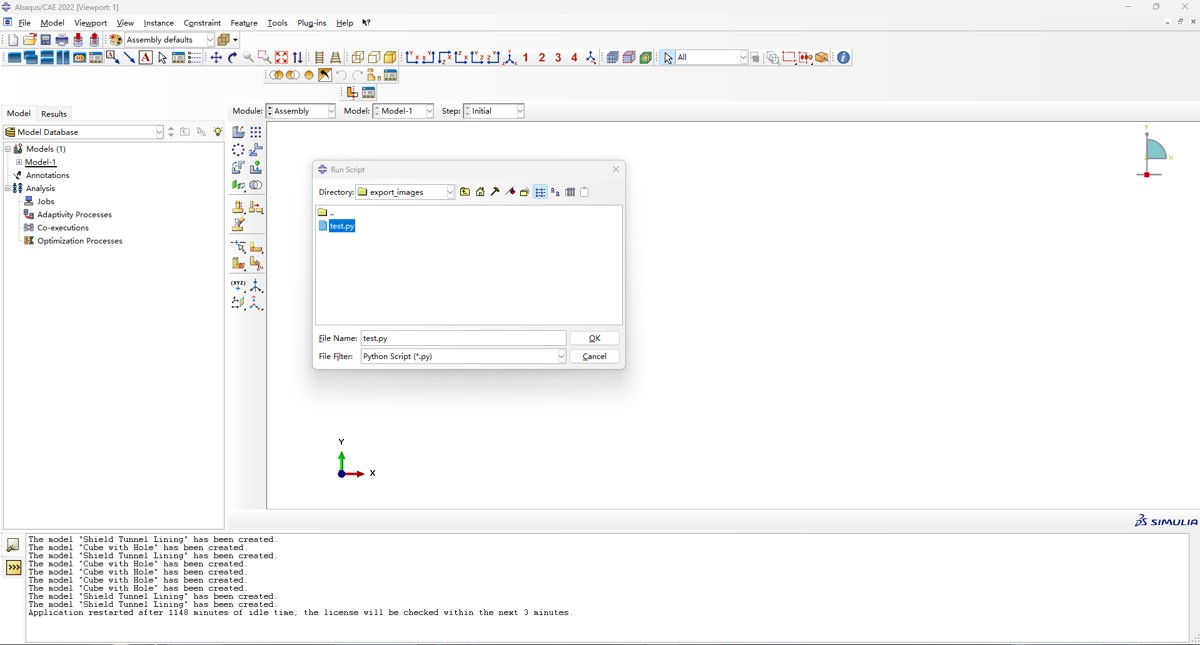Click the message area icon above >>>
The image size is (1200, 645).
(13, 545)
